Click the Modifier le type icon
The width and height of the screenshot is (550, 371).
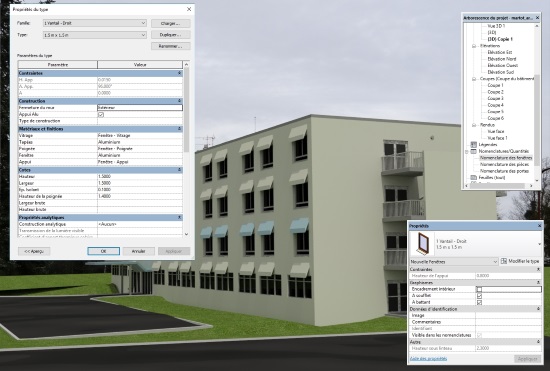click(x=504, y=261)
